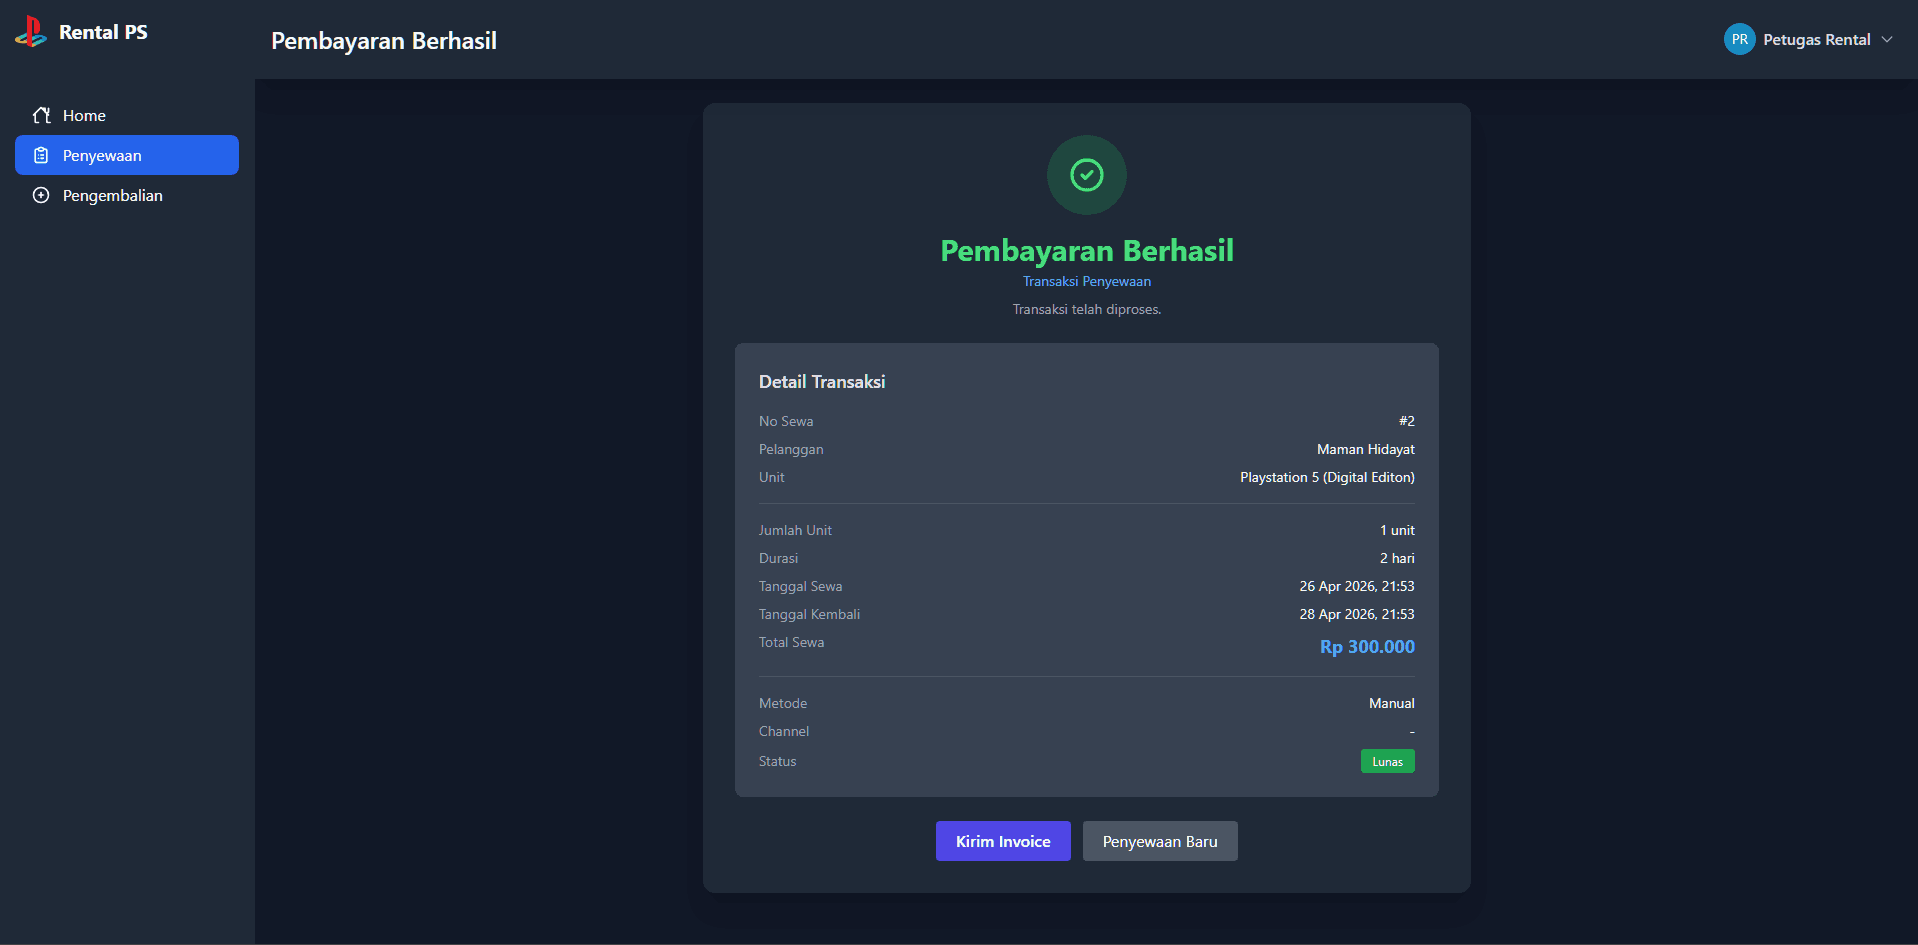Click the Penyewaan Baru button
The width and height of the screenshot is (1918, 945).
pyautogui.click(x=1160, y=841)
